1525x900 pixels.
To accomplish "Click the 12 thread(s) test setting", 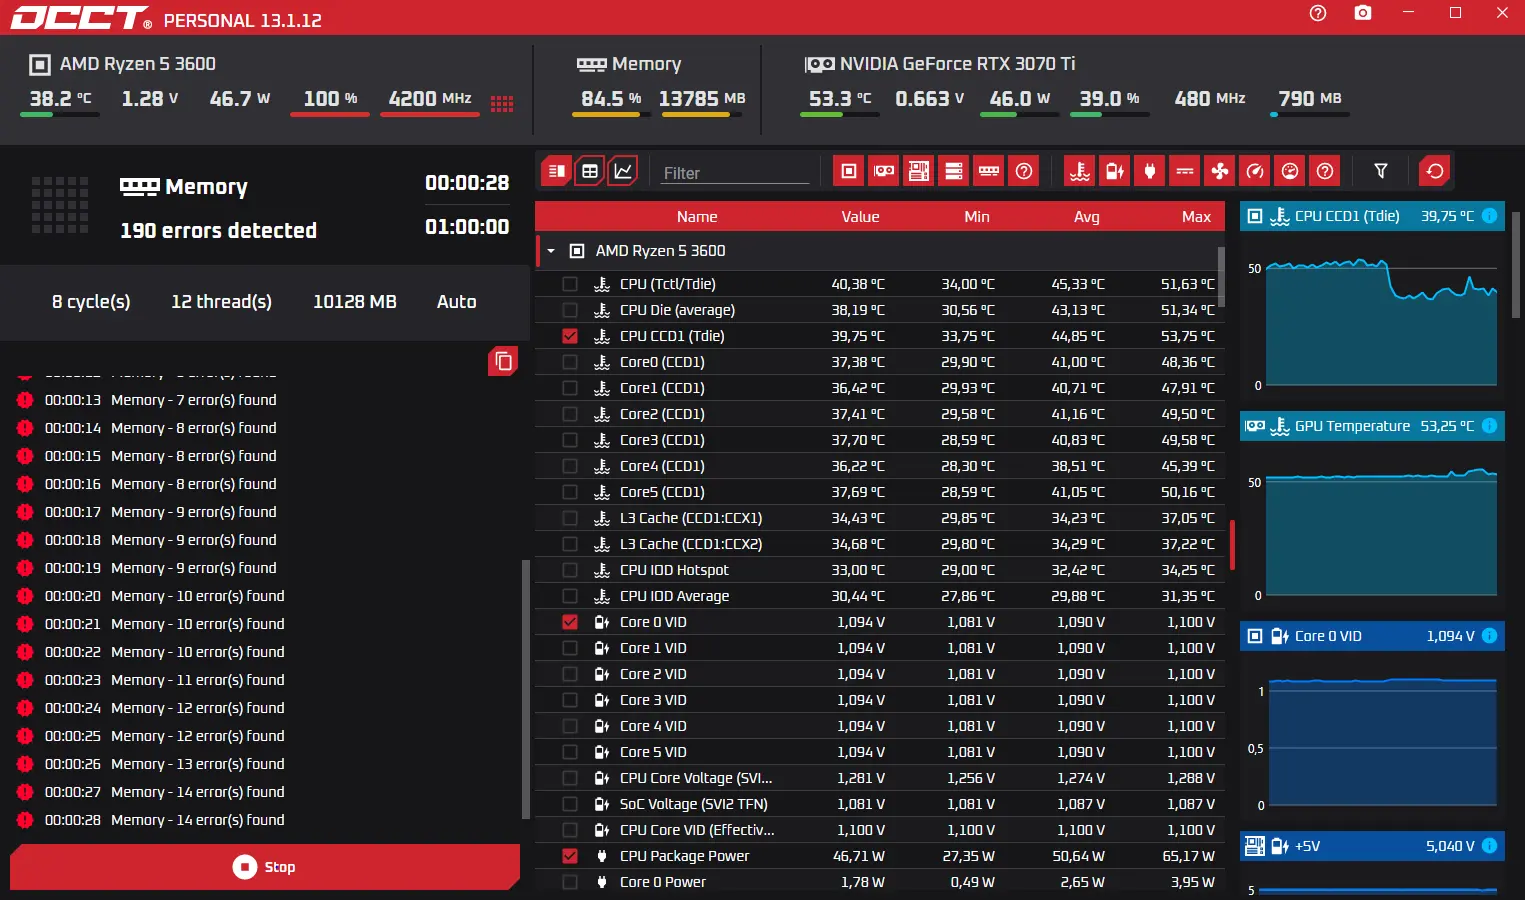I will tap(221, 302).
